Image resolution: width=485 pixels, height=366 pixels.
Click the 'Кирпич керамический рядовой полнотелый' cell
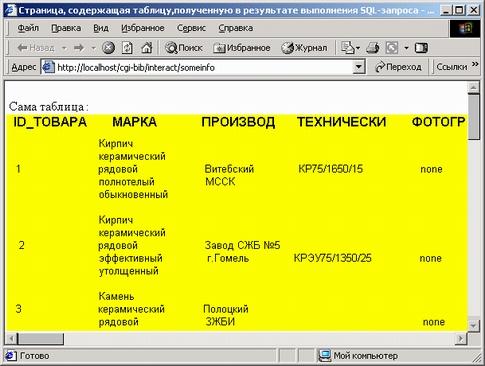tap(133, 169)
